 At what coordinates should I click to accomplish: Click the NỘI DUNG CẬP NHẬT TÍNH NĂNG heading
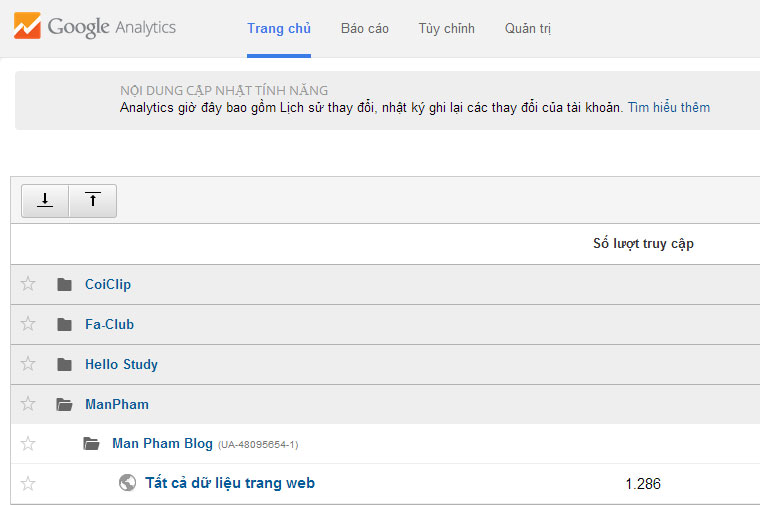tap(224, 91)
